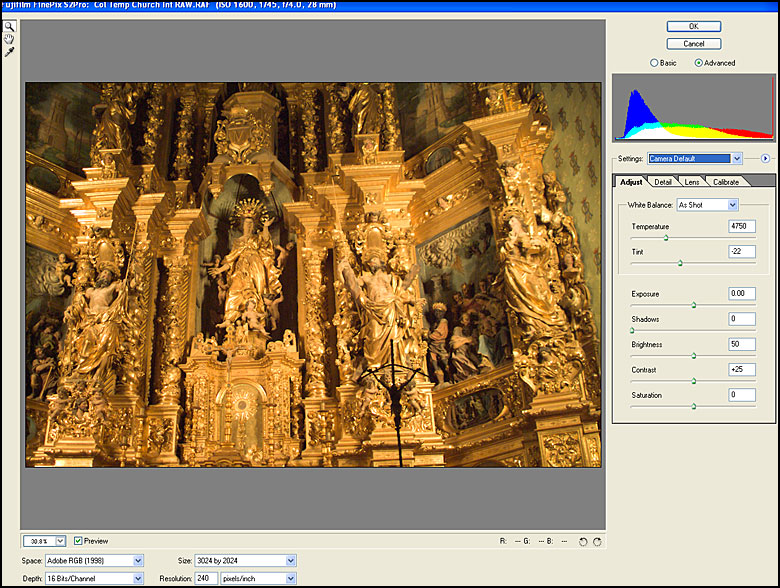Open the settings flyout menu arrow
This screenshot has height=588, width=780.
coord(765,158)
